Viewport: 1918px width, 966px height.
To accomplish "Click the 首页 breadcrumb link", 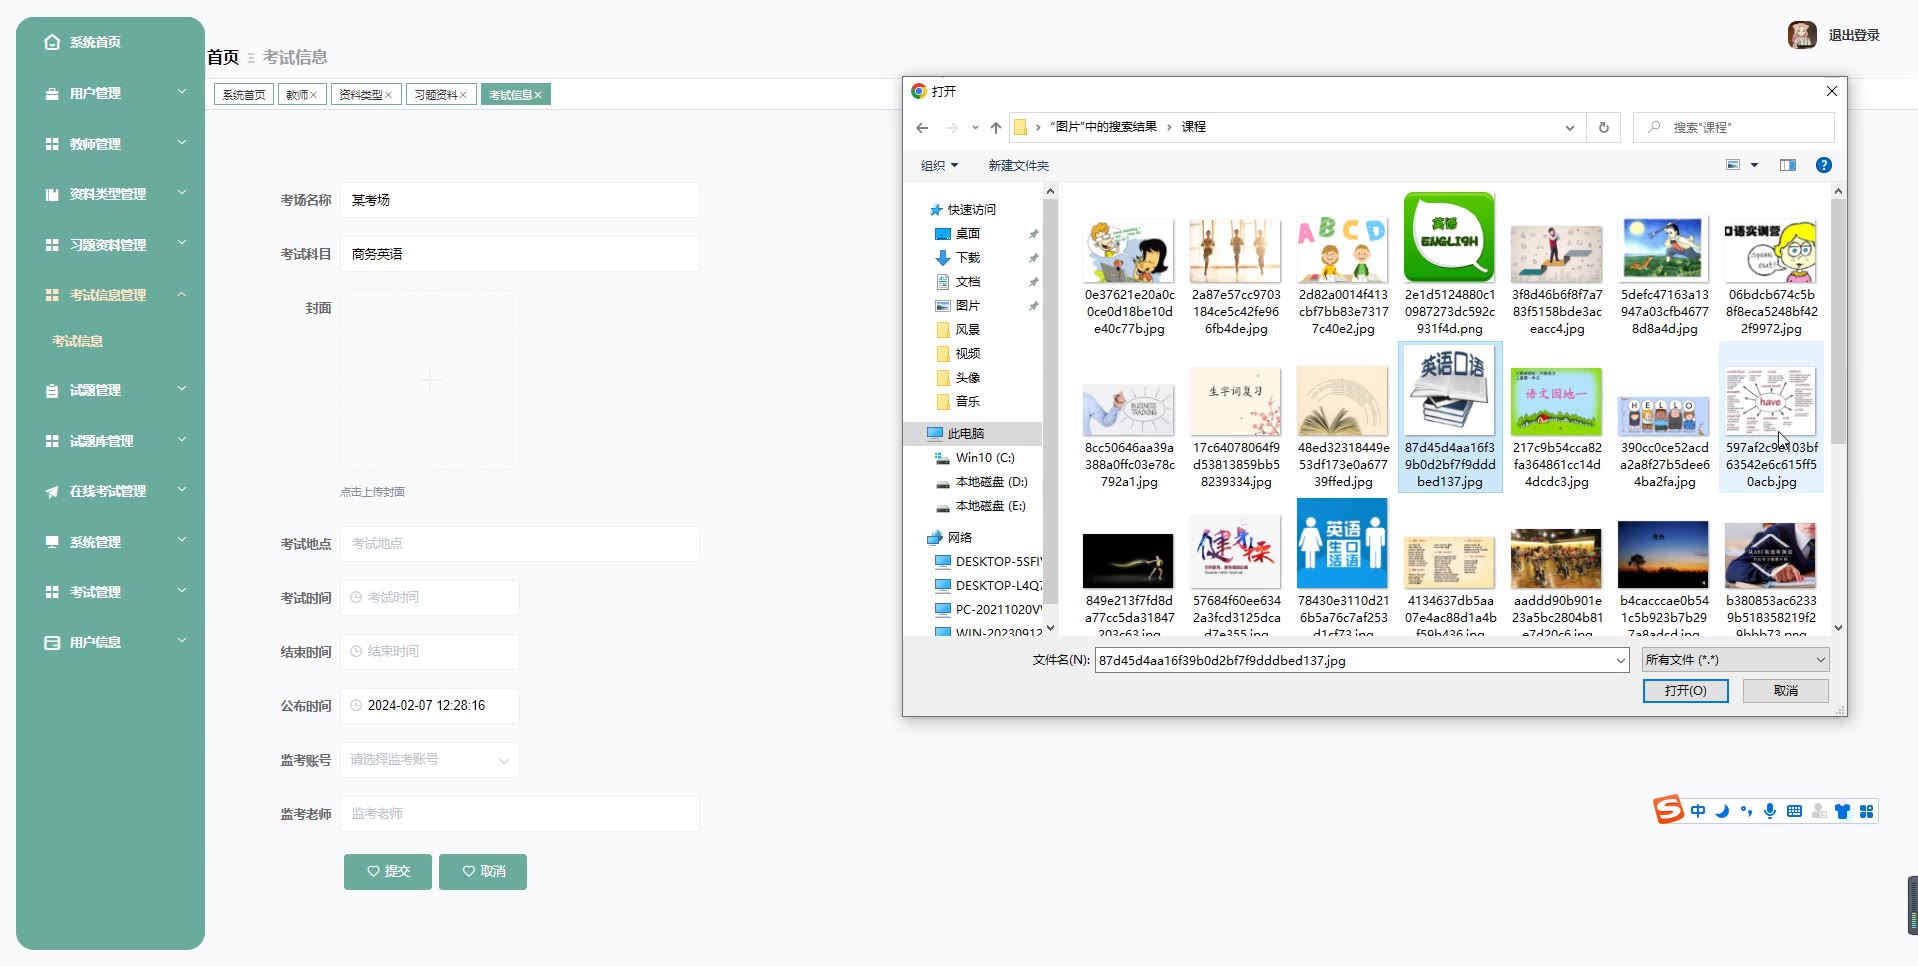I will click(223, 57).
